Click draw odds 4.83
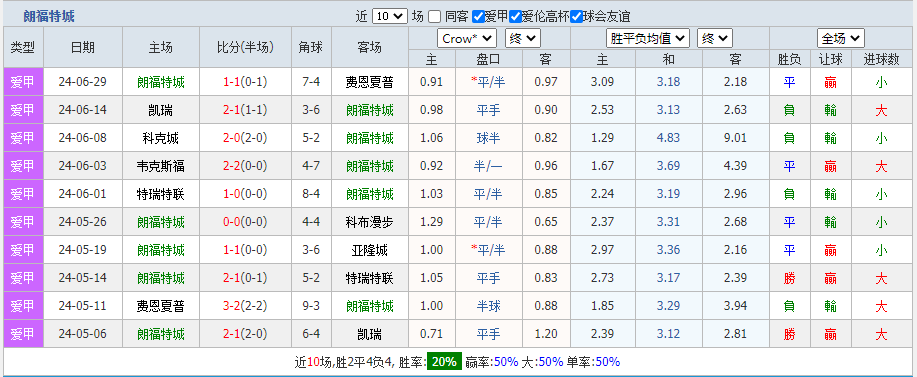This screenshot has height=377, width=917. 668,138
